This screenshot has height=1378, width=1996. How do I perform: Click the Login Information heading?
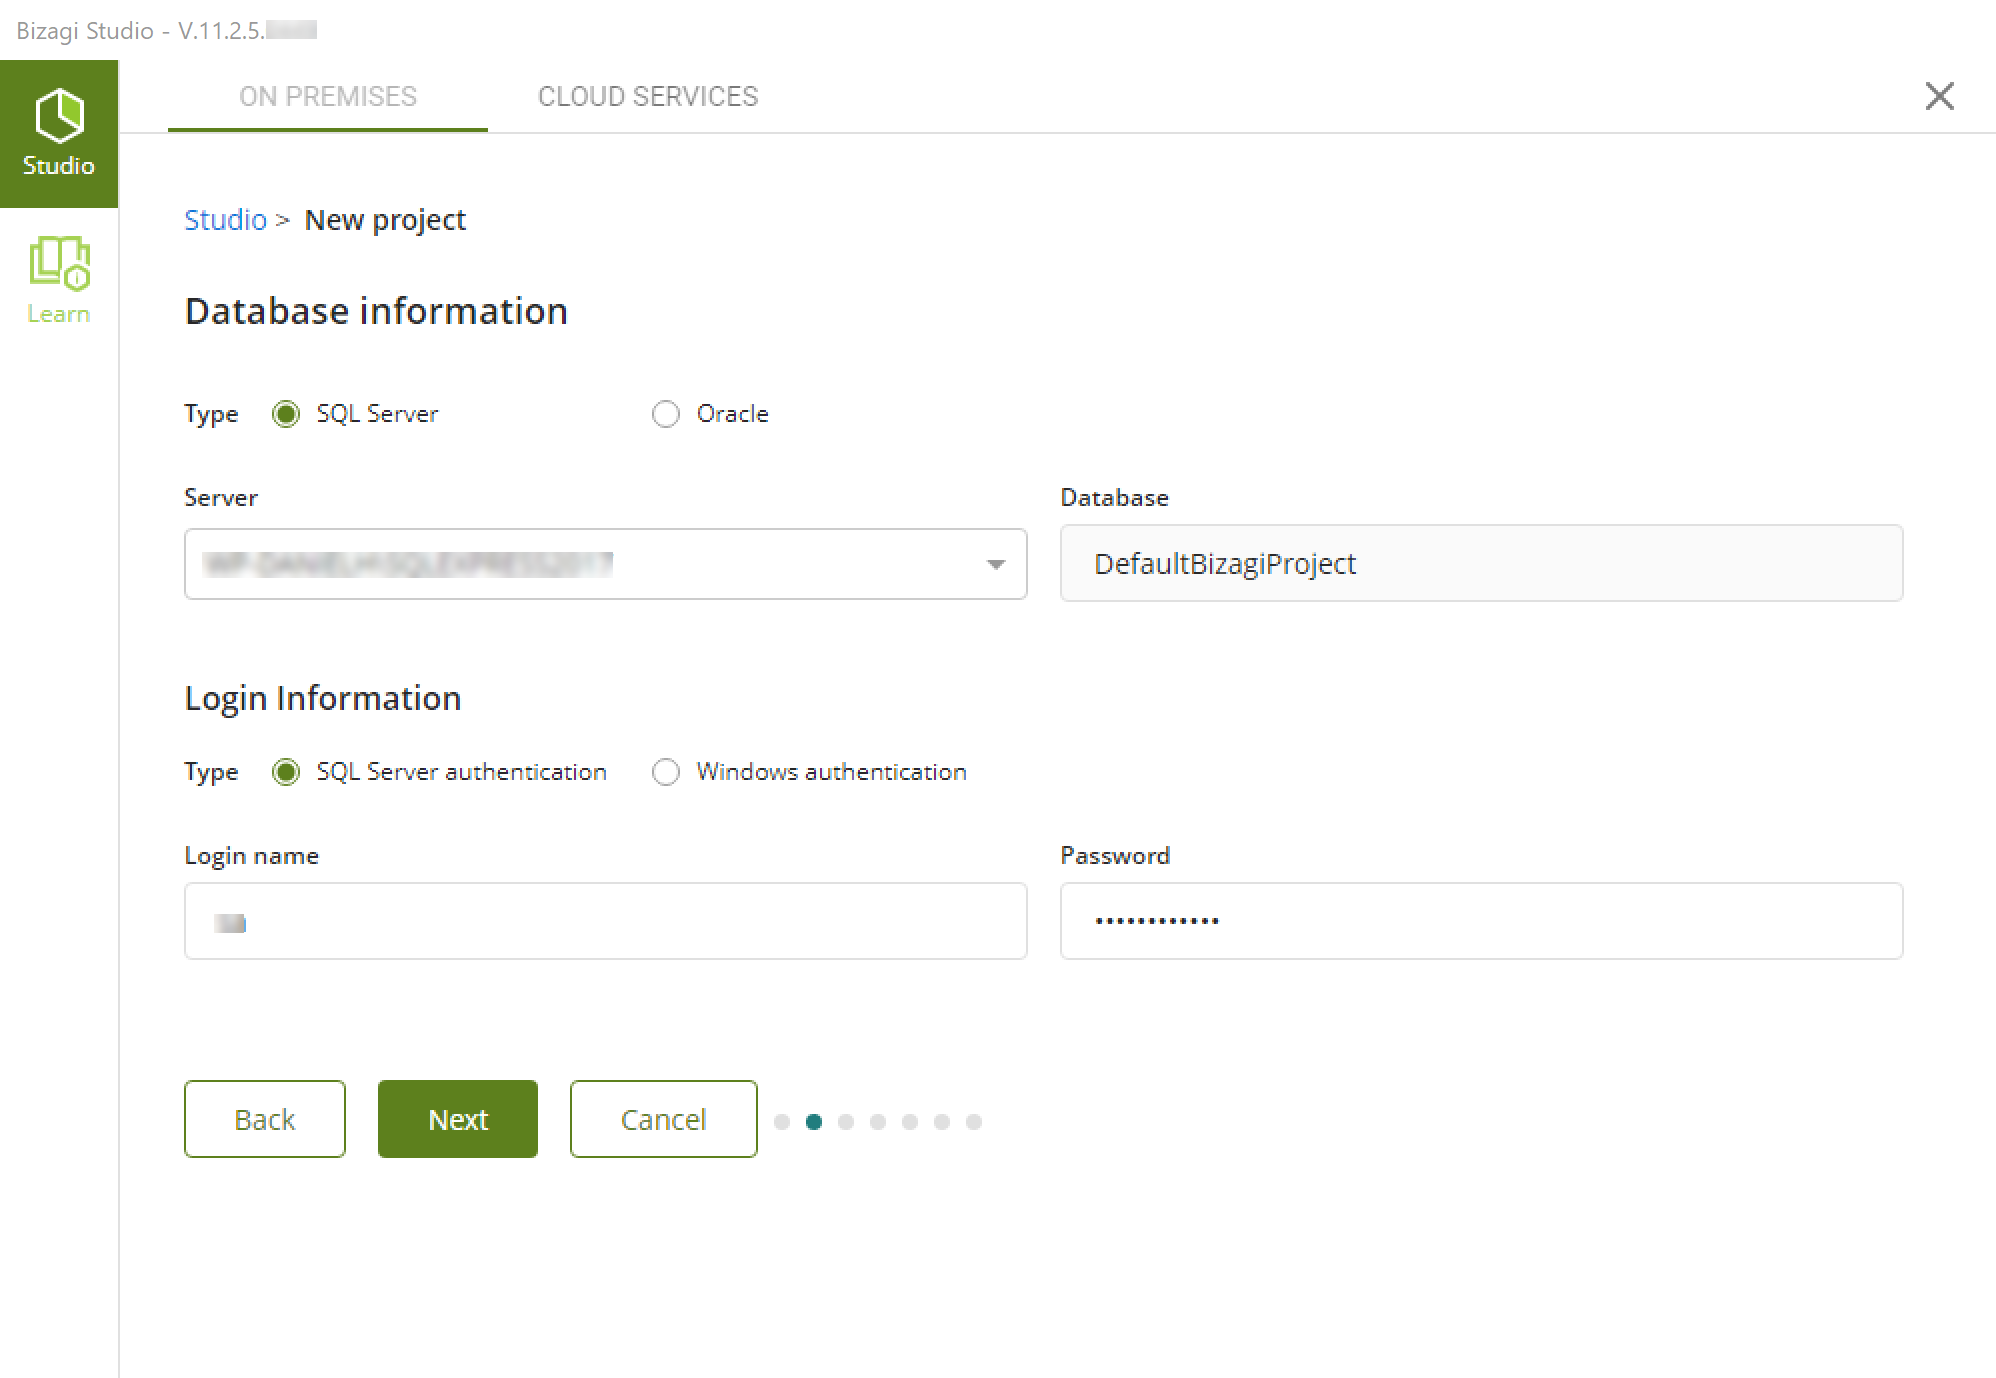323,698
